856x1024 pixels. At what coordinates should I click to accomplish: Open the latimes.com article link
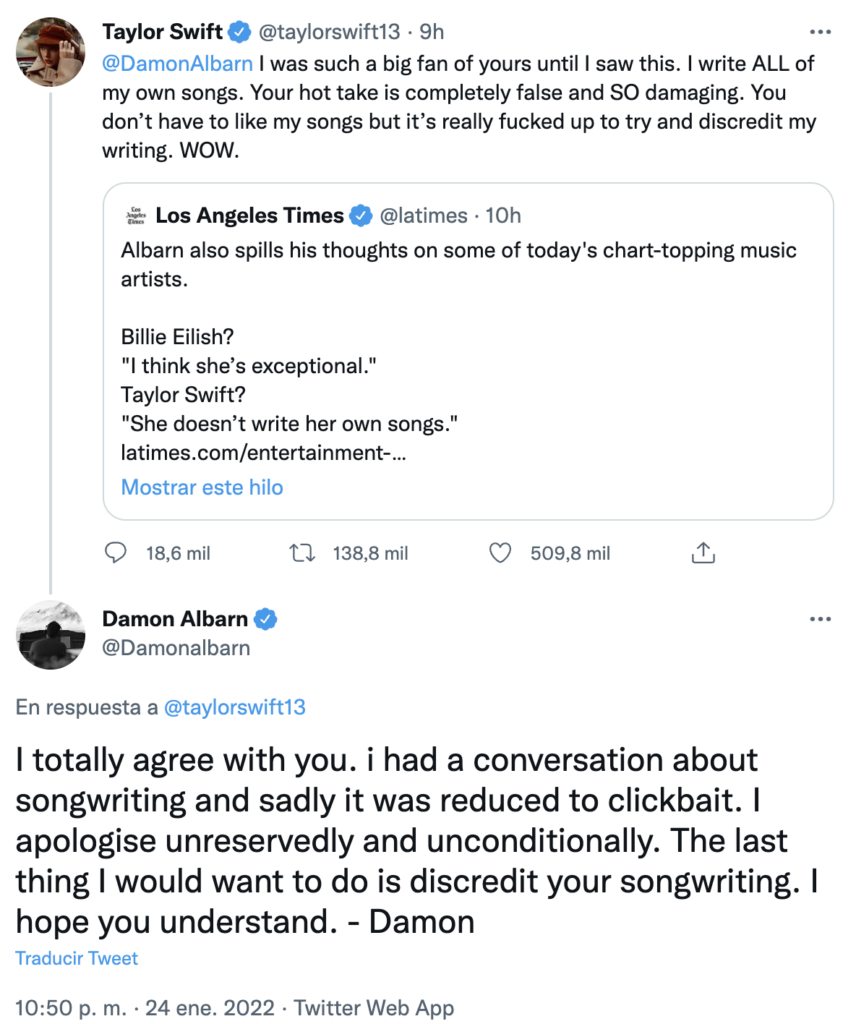pos(263,454)
